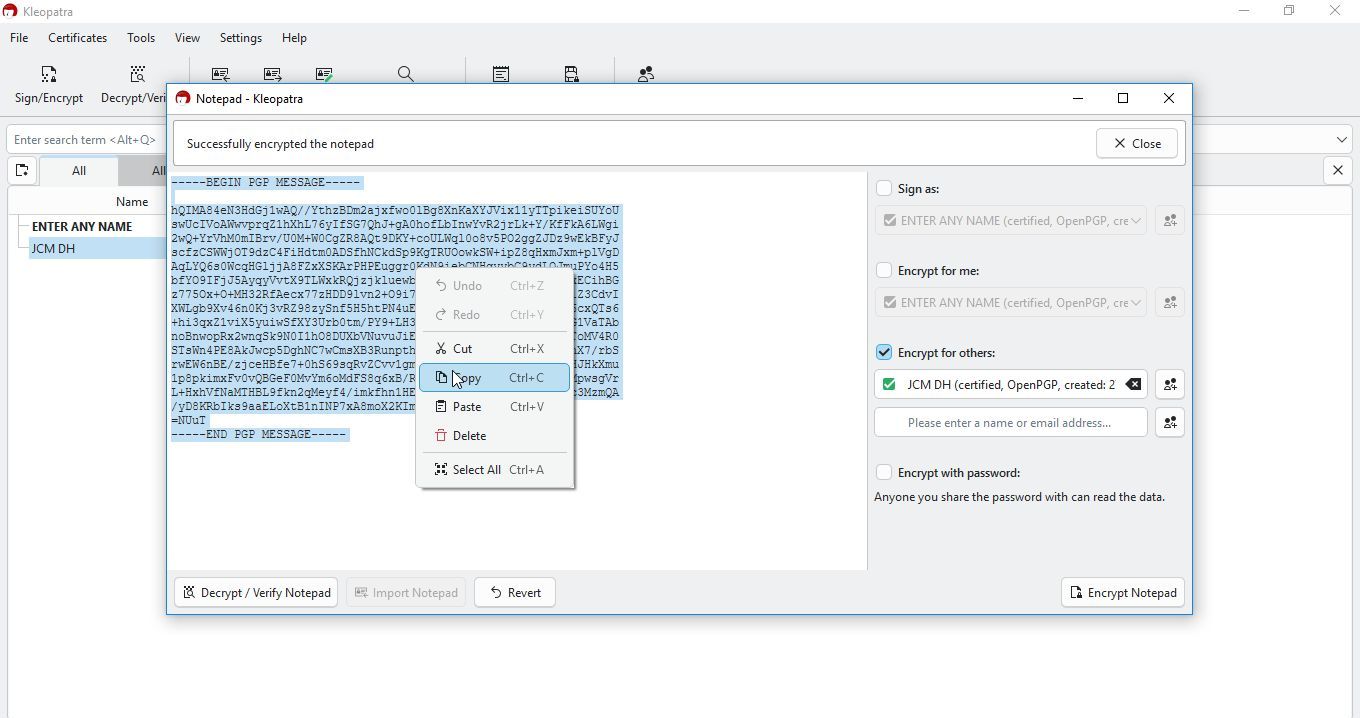The height and width of the screenshot is (718, 1360).
Task: Dismiss the success message with Close button
Action: click(1137, 144)
